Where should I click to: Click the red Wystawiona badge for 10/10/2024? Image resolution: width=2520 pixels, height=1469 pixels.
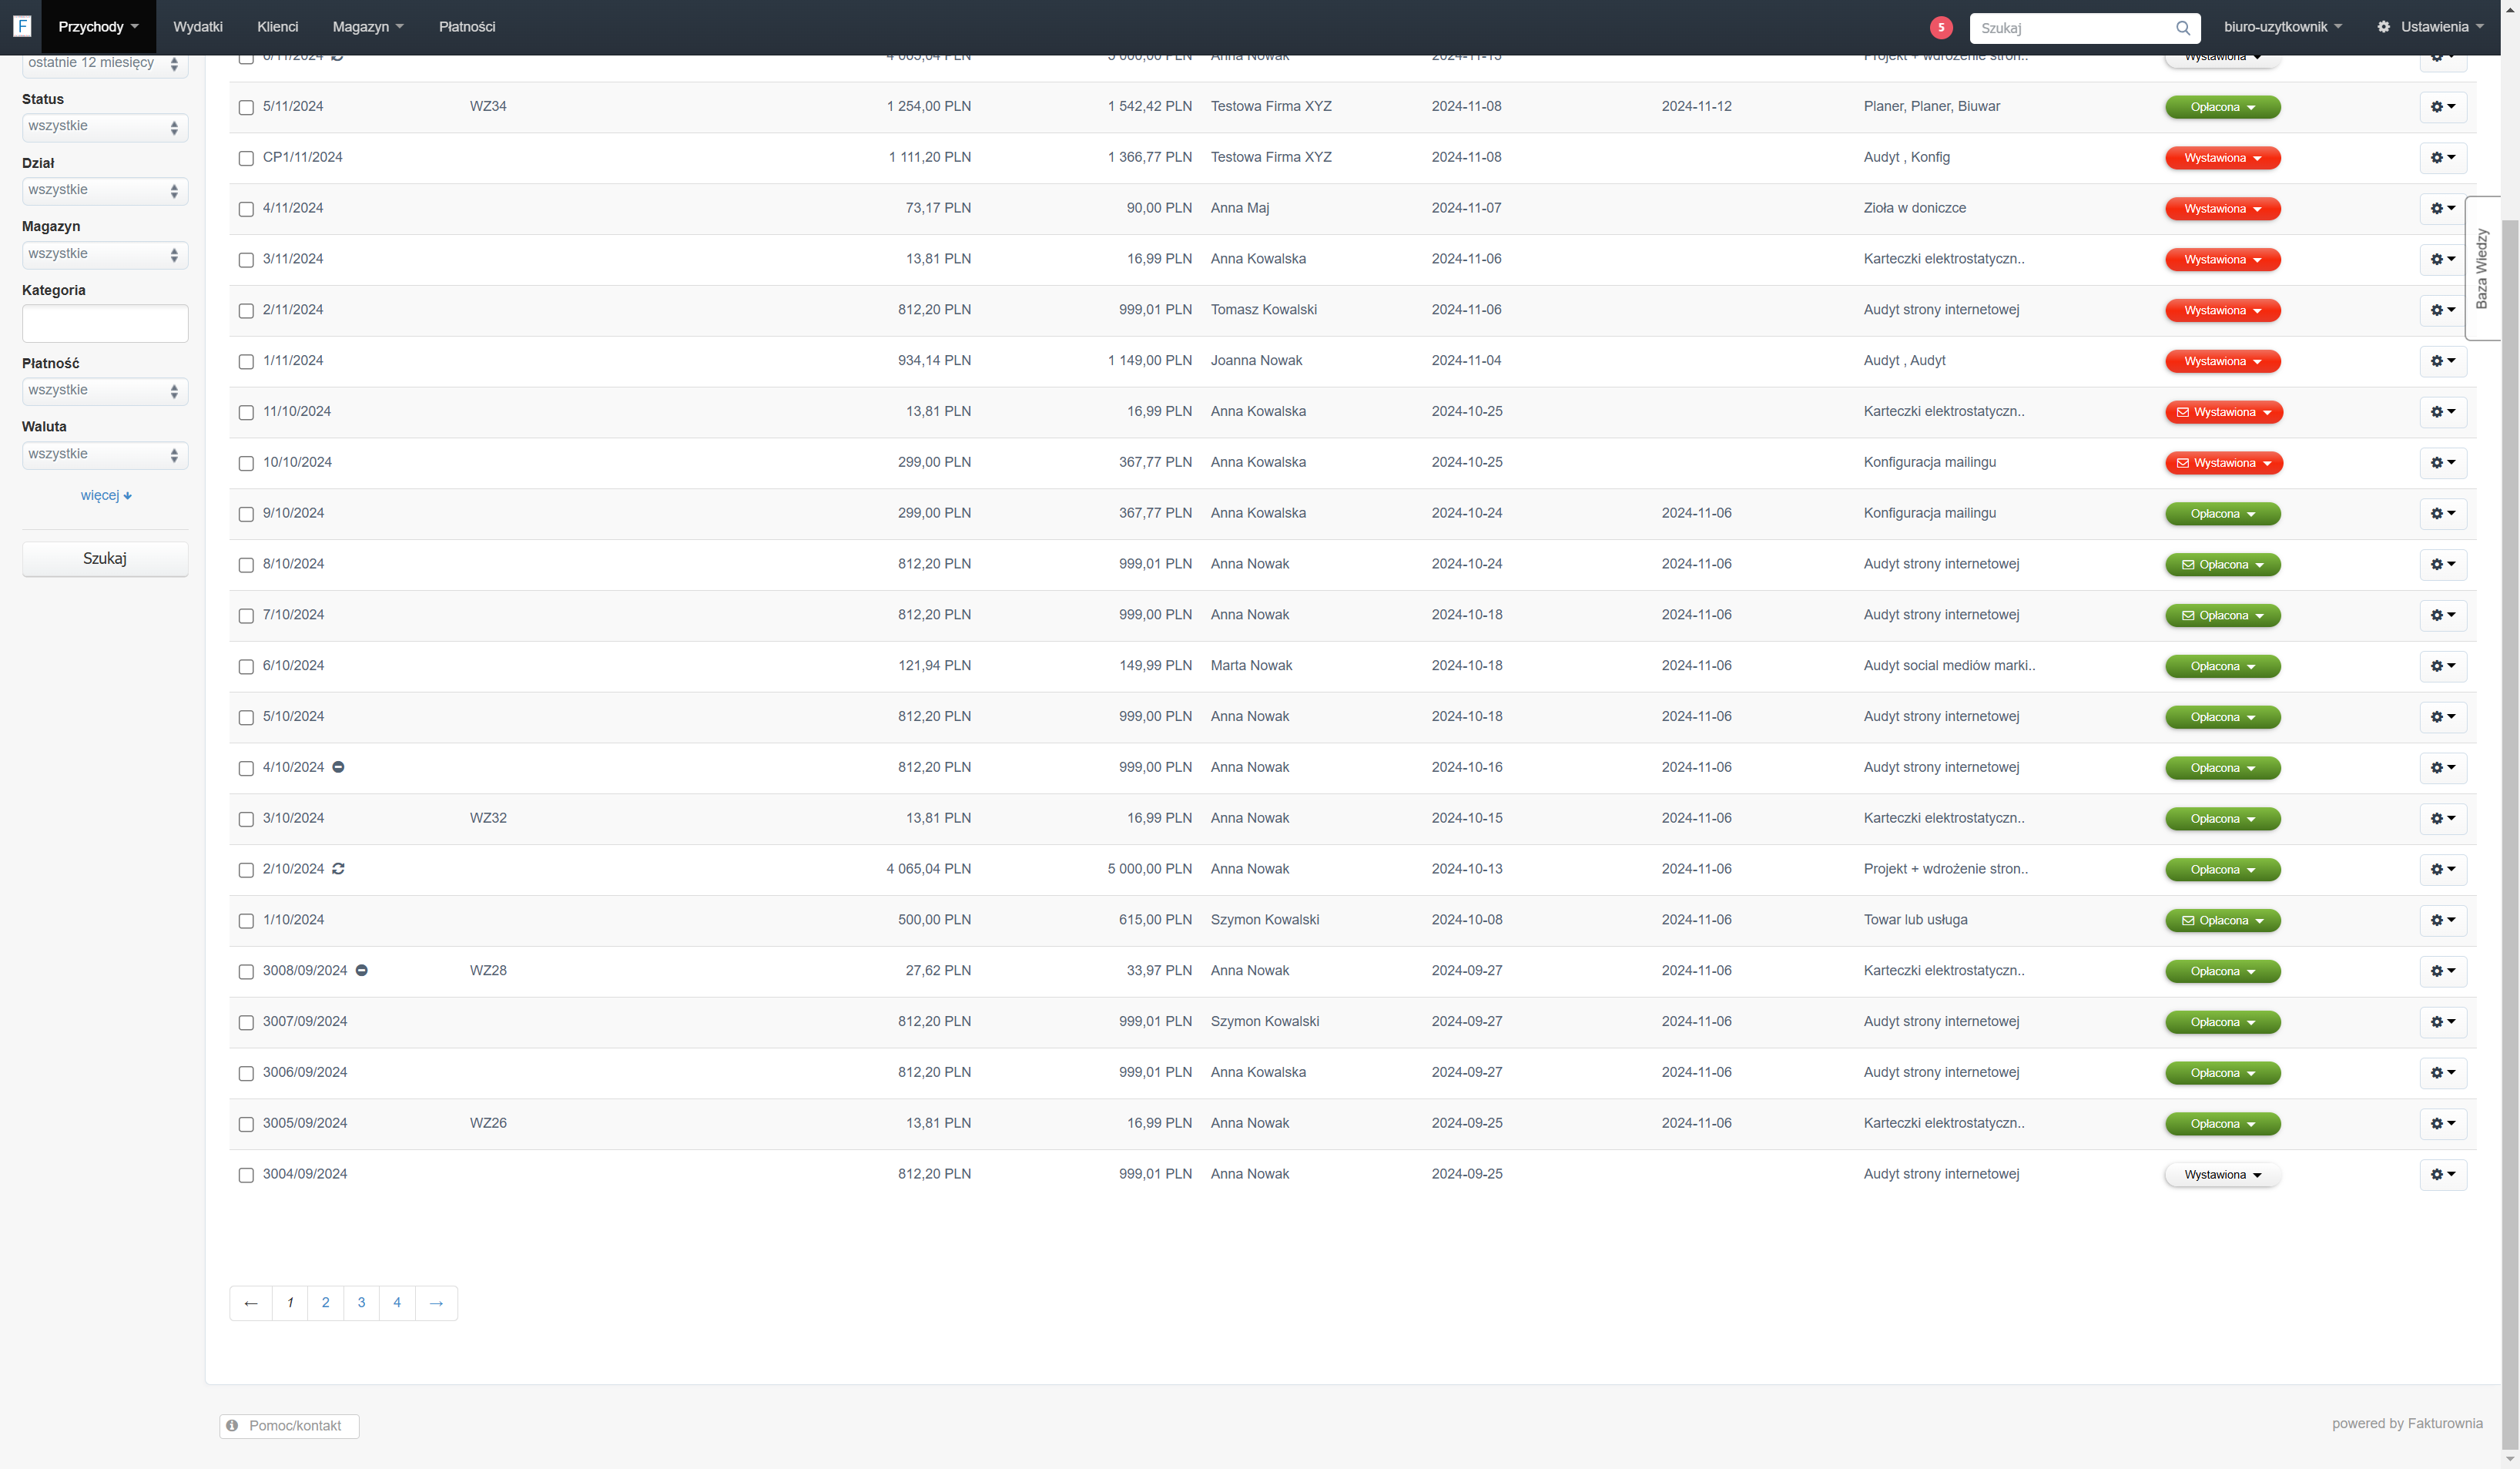pyautogui.click(x=2224, y=463)
